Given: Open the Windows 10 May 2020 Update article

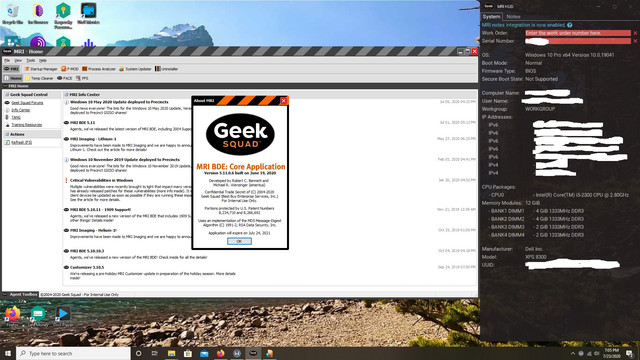Looking at the screenshot, I should tap(119, 102).
